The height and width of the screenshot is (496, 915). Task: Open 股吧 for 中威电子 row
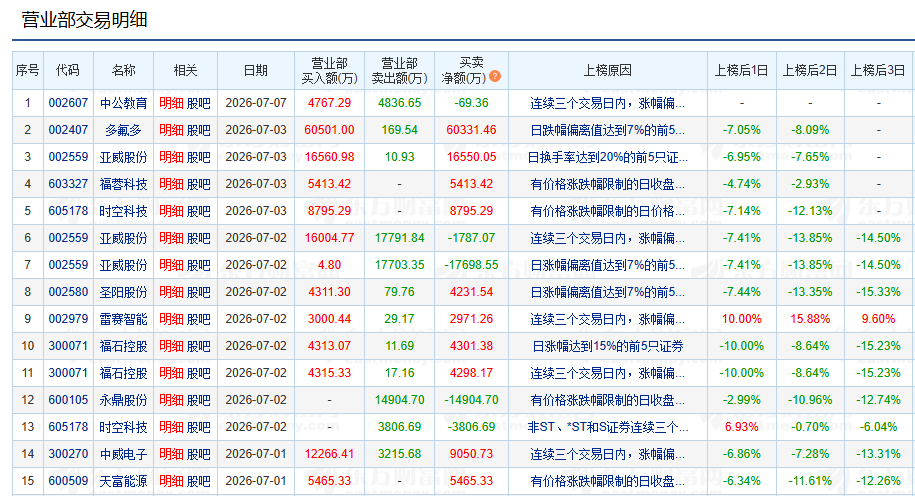coord(198,453)
